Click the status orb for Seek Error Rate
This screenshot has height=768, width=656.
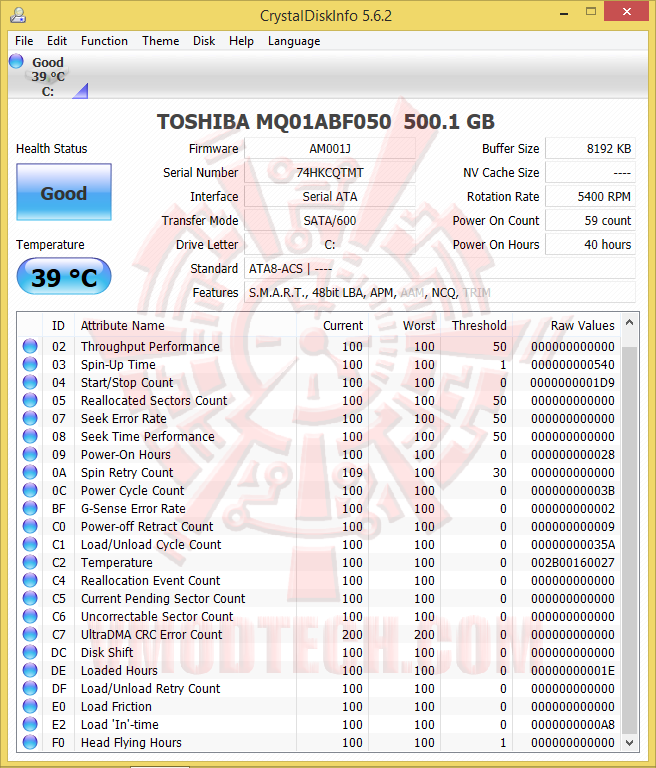point(30,418)
